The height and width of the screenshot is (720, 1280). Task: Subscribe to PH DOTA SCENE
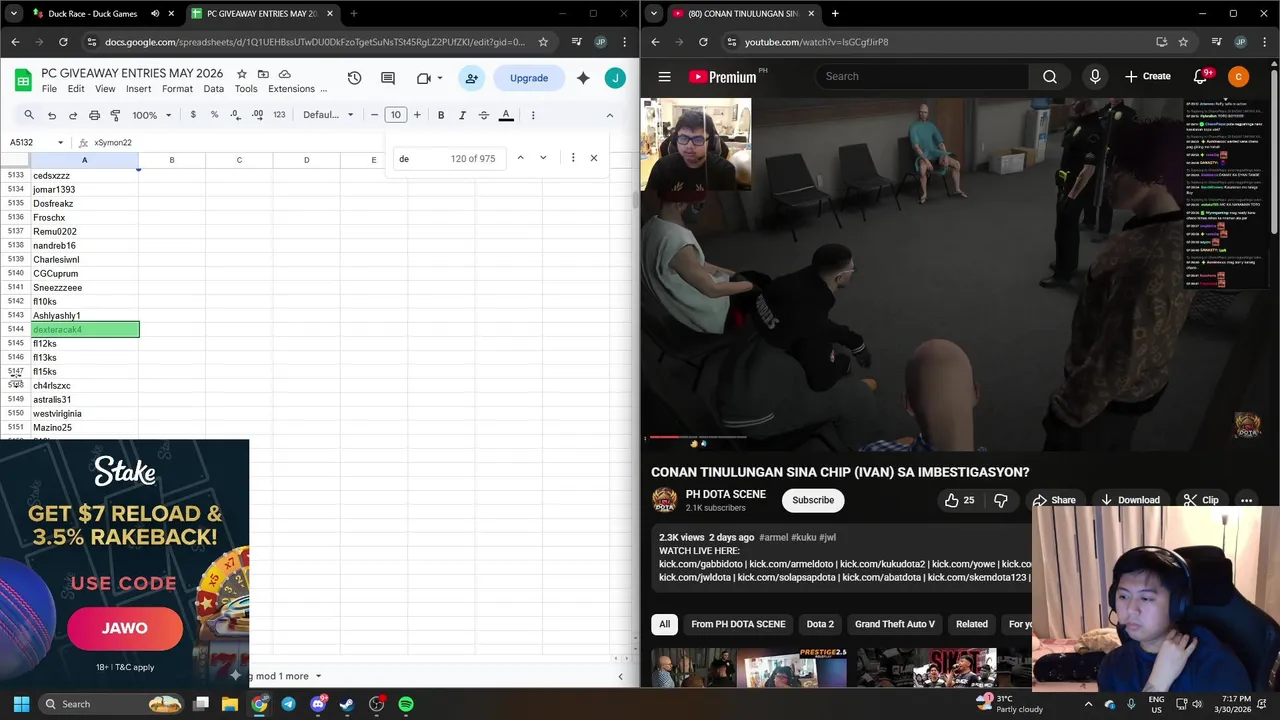813,500
